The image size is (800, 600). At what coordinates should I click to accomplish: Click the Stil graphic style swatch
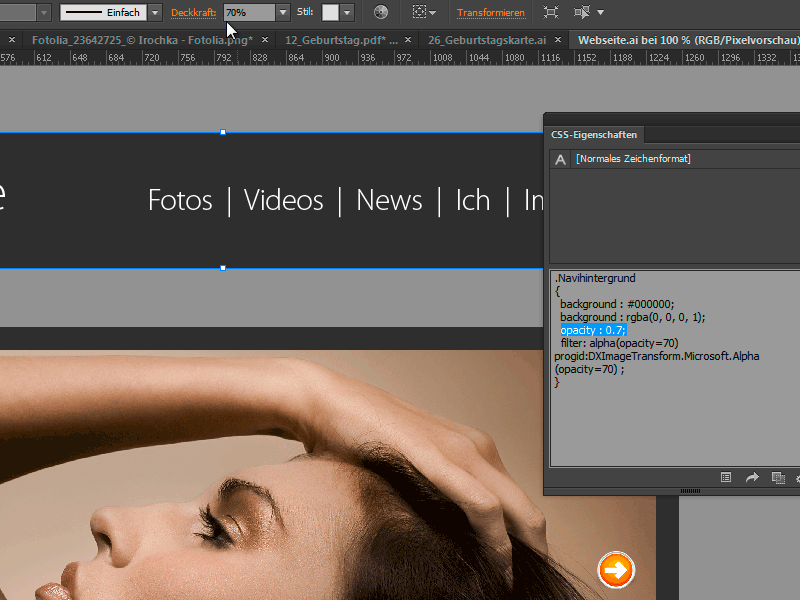pyautogui.click(x=330, y=12)
